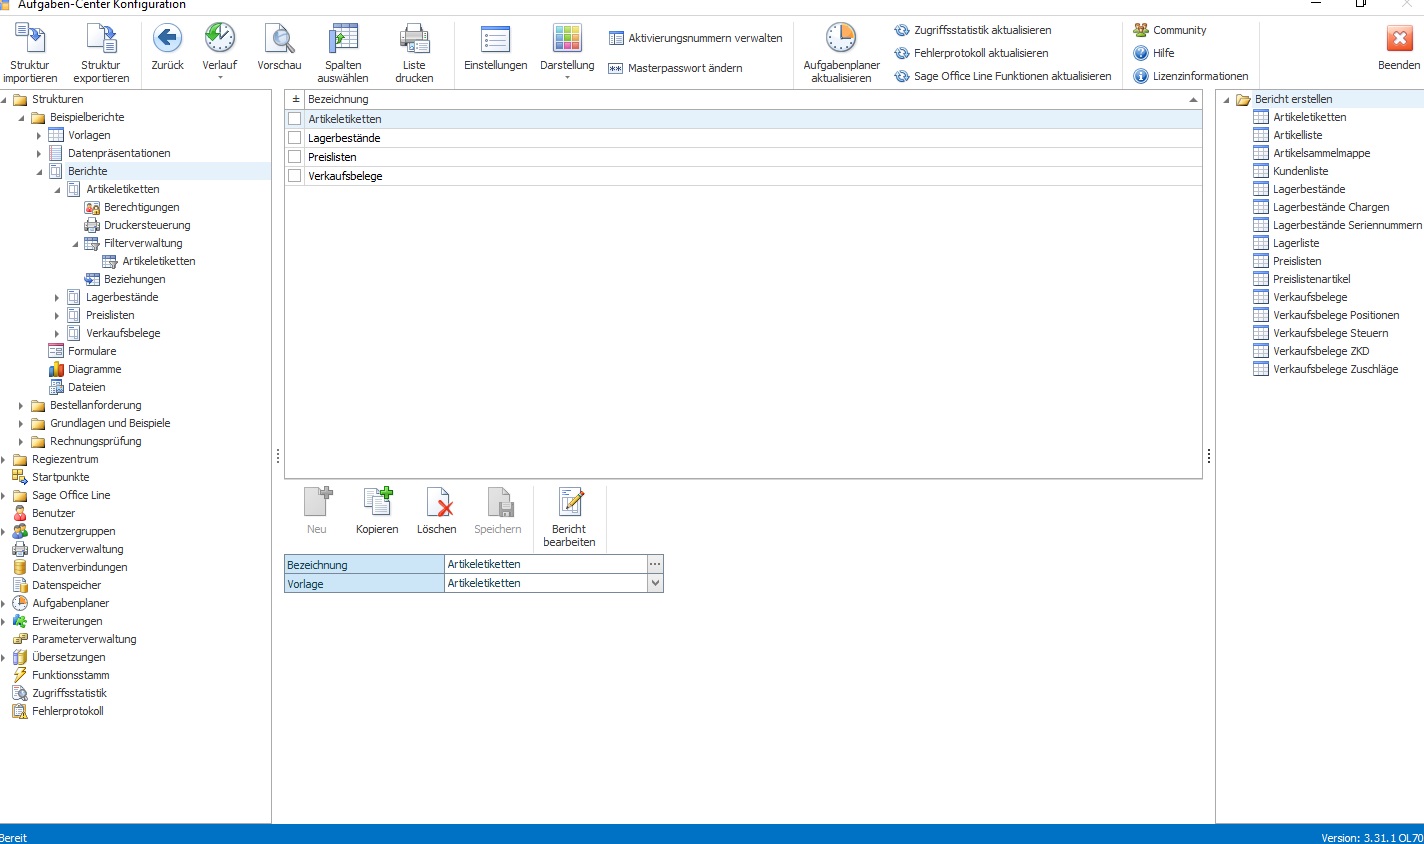Open Fehlerprotokoll in the tree
This screenshot has height=844, width=1424.
68,711
